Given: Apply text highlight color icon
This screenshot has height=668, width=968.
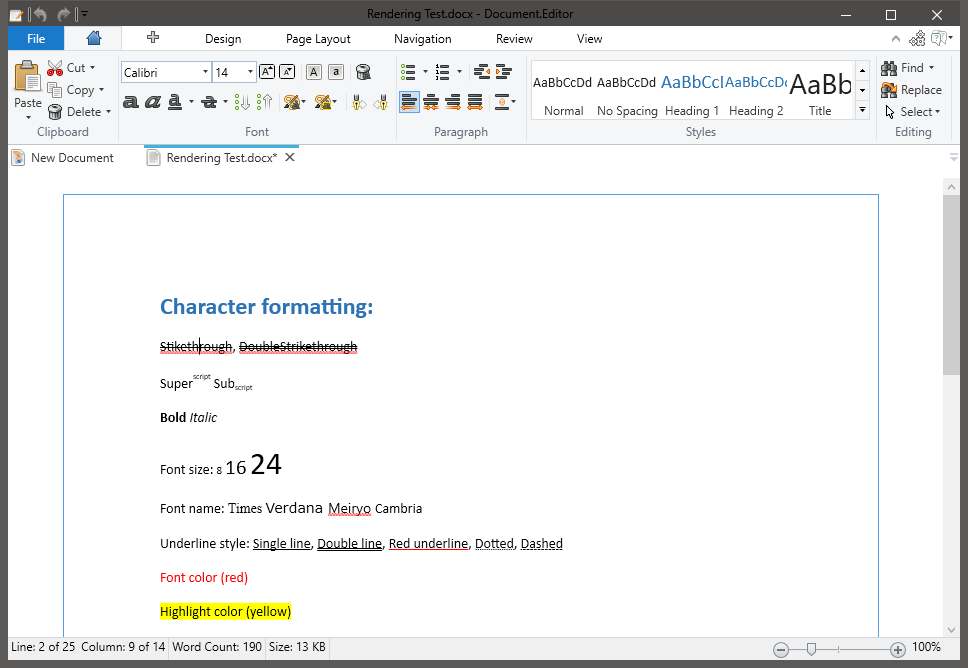Looking at the screenshot, I should [x=322, y=102].
